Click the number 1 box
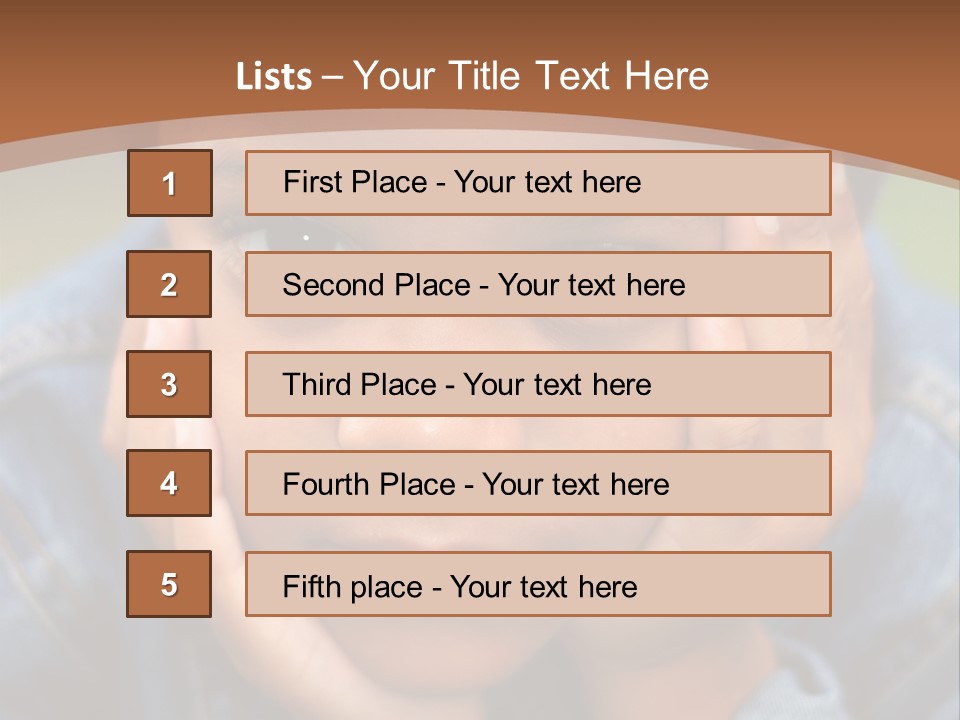This screenshot has width=960, height=720. coord(170,183)
